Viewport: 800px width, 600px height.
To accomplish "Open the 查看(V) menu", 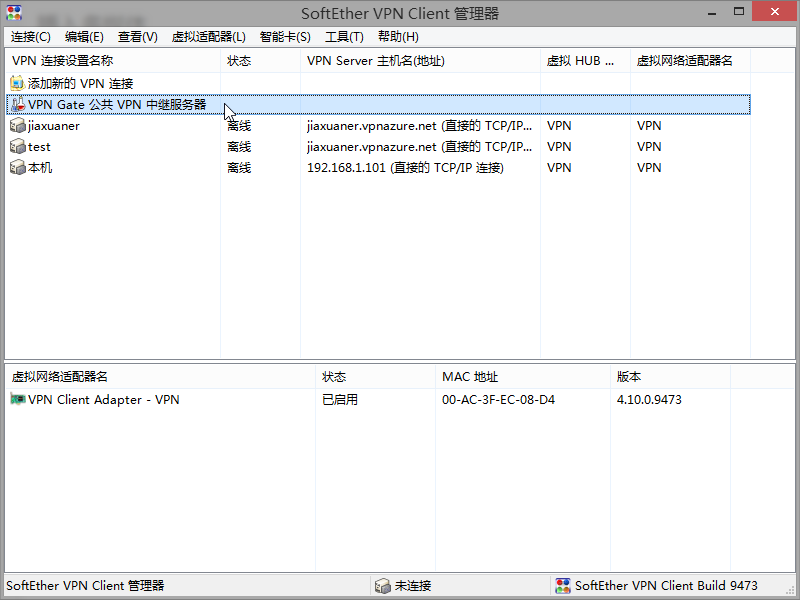I will click(x=136, y=36).
